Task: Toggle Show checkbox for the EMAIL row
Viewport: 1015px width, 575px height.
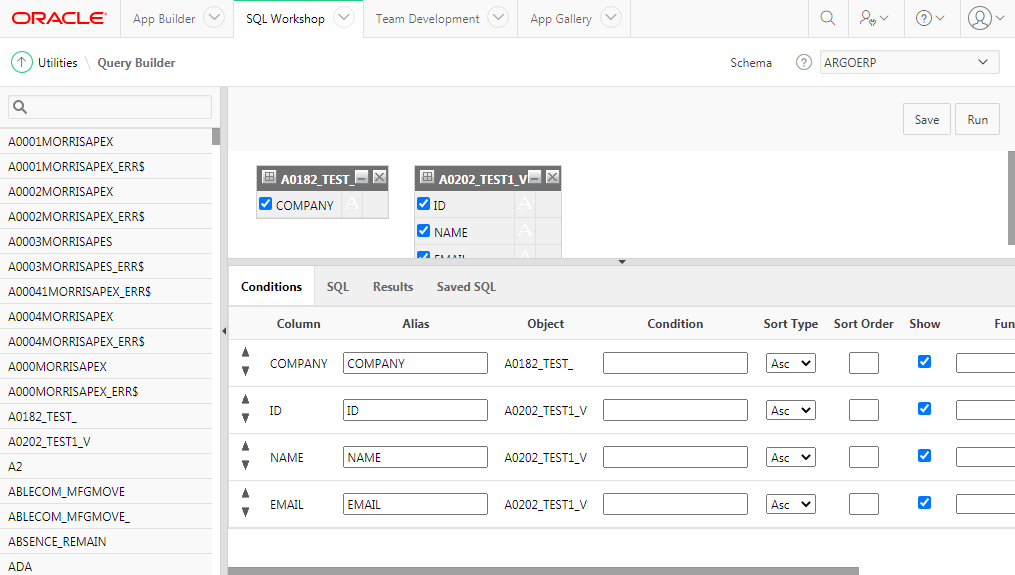Action: pyautogui.click(x=924, y=502)
